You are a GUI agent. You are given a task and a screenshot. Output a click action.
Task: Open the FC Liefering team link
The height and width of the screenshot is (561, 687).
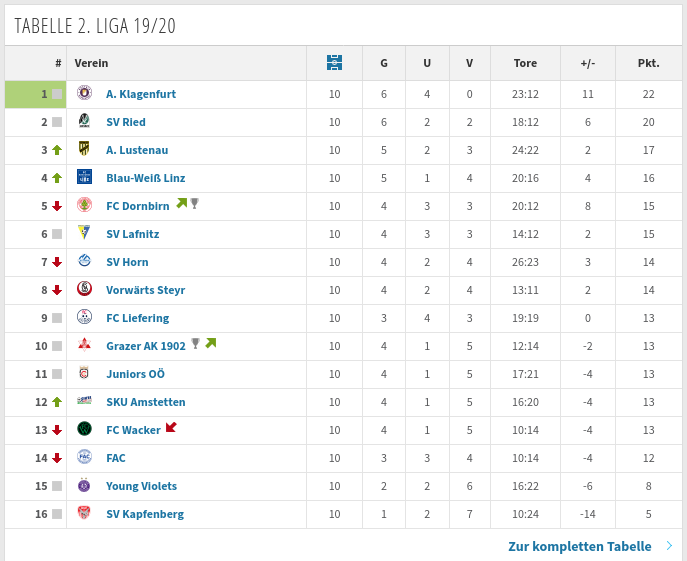click(x=138, y=318)
